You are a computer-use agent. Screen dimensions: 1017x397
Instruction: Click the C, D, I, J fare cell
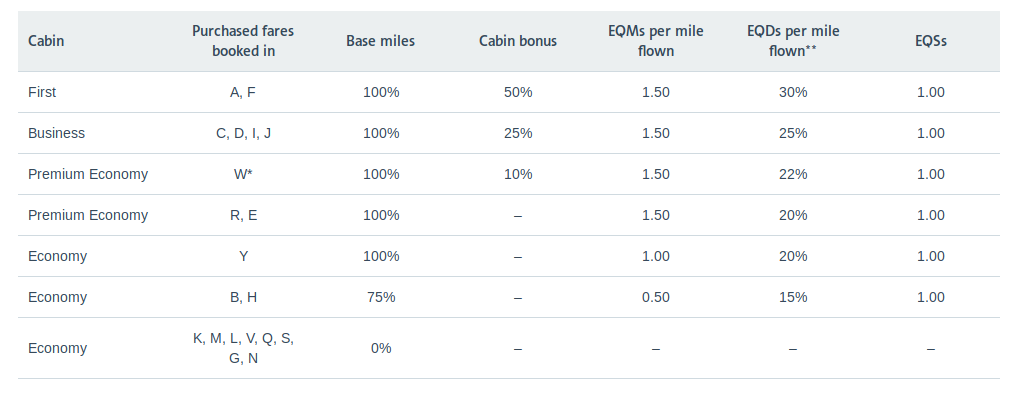coord(243,133)
